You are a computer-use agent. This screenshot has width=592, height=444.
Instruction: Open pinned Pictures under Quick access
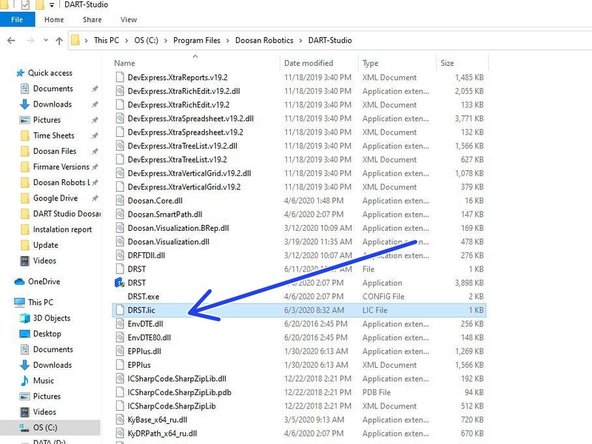[47, 120]
